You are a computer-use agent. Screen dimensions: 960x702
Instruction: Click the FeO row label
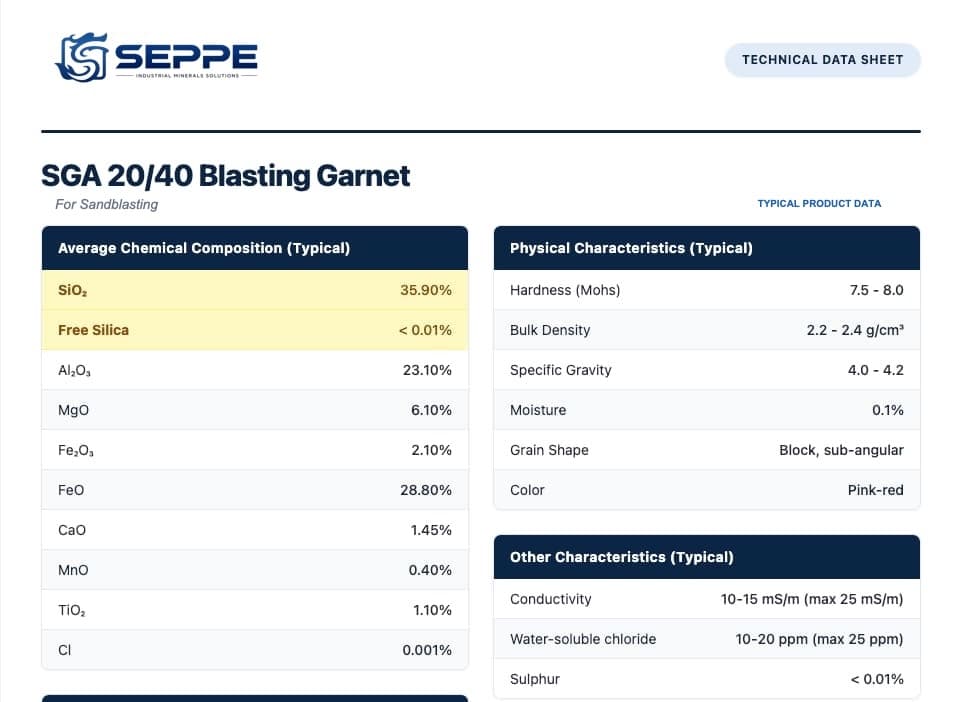(x=71, y=490)
